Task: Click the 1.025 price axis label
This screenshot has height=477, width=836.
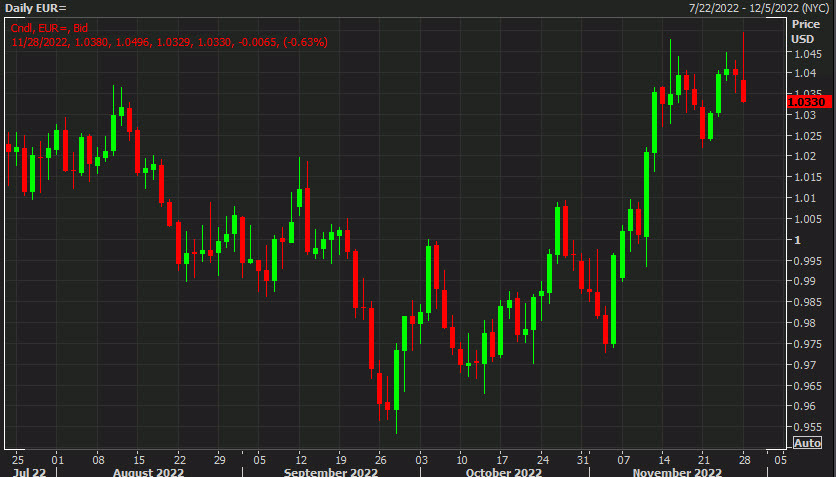Action: 808,136
